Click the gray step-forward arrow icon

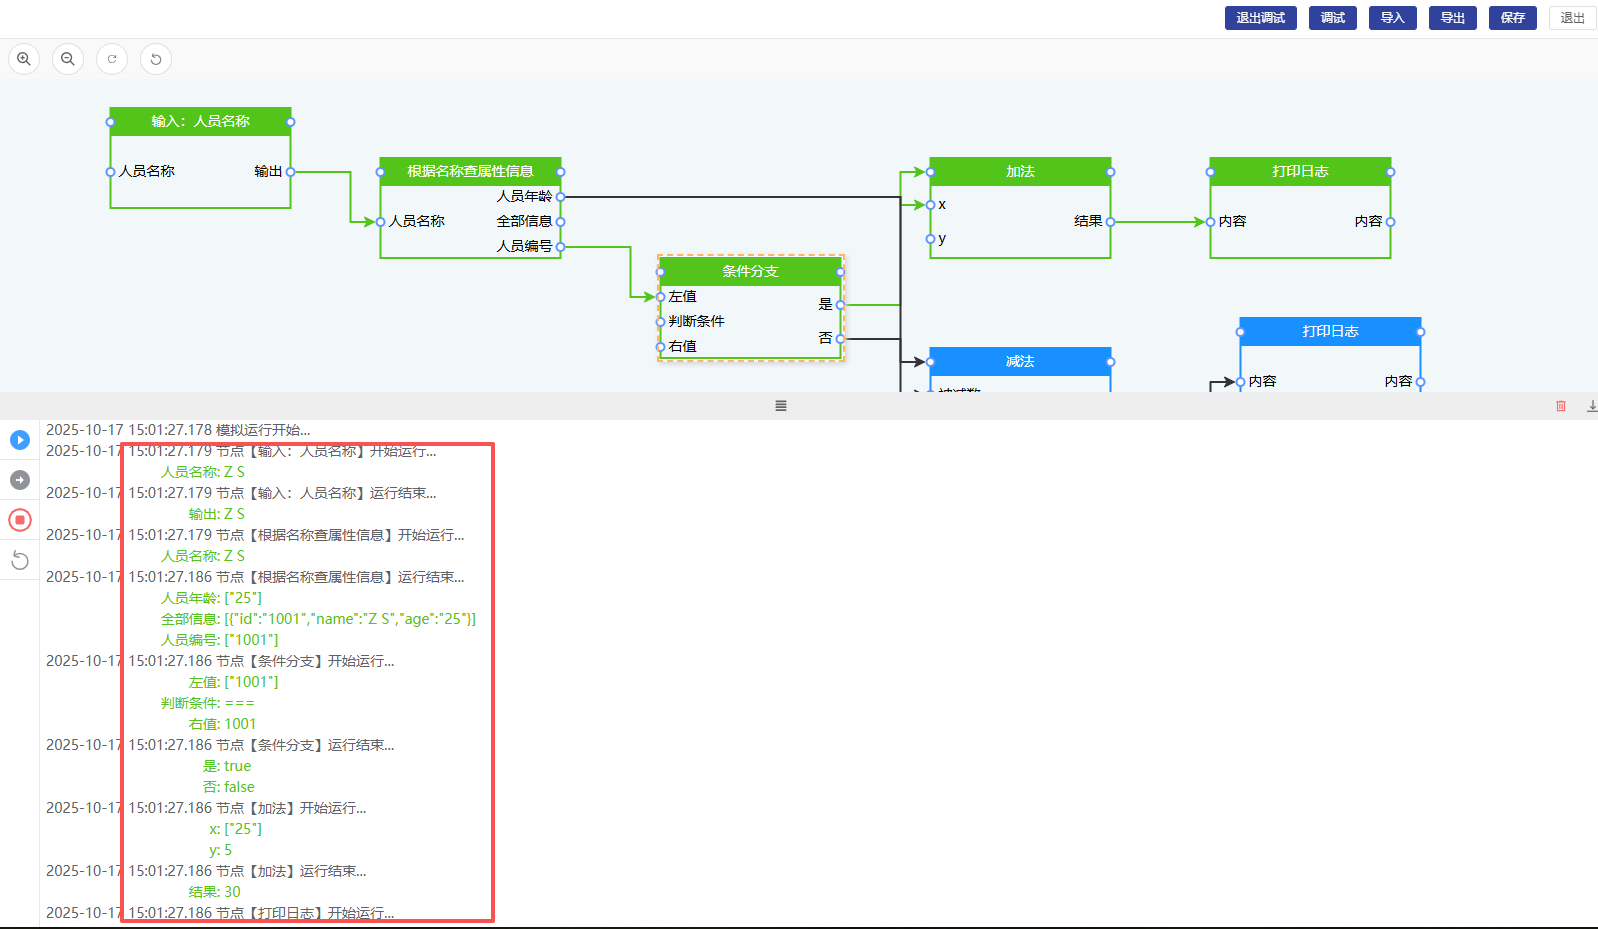(x=20, y=480)
